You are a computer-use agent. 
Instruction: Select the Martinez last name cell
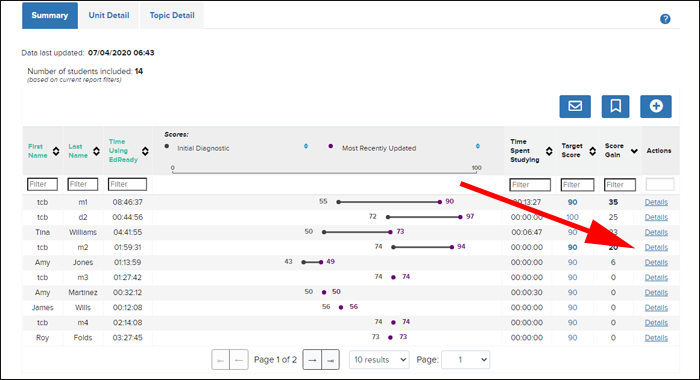83,293
